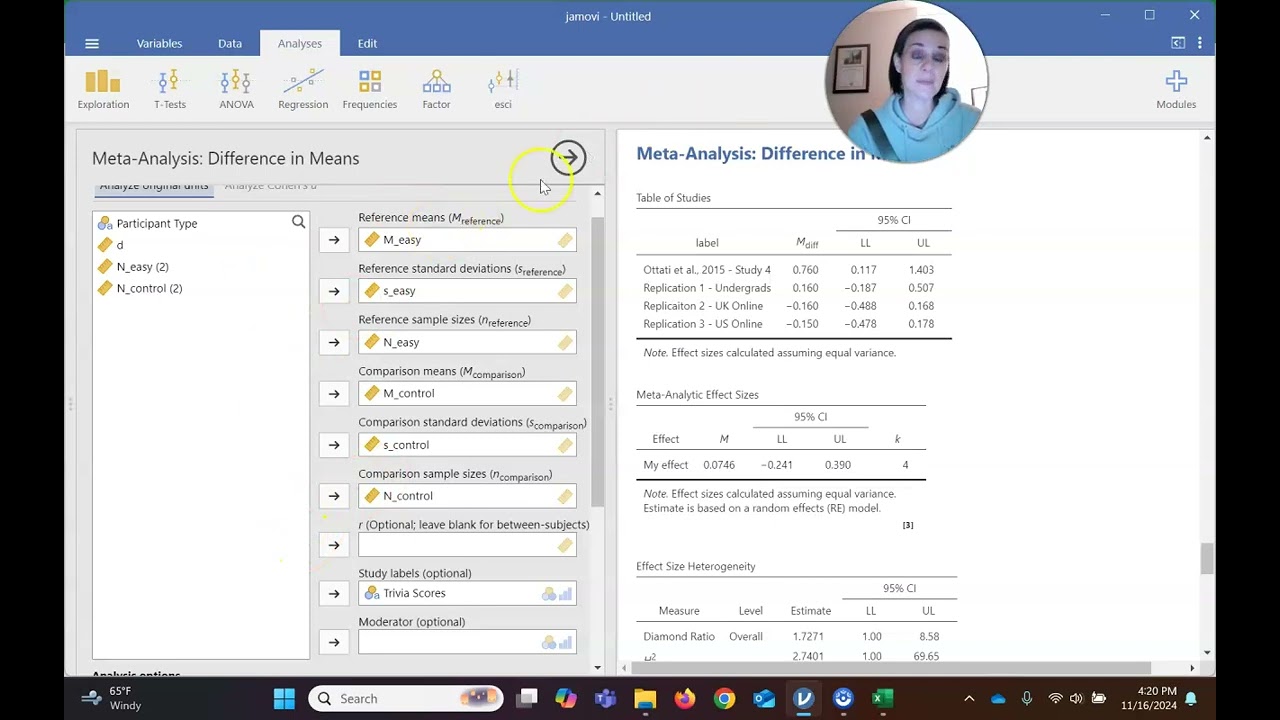
Task: Switch to the Variables tab
Action: point(159,43)
